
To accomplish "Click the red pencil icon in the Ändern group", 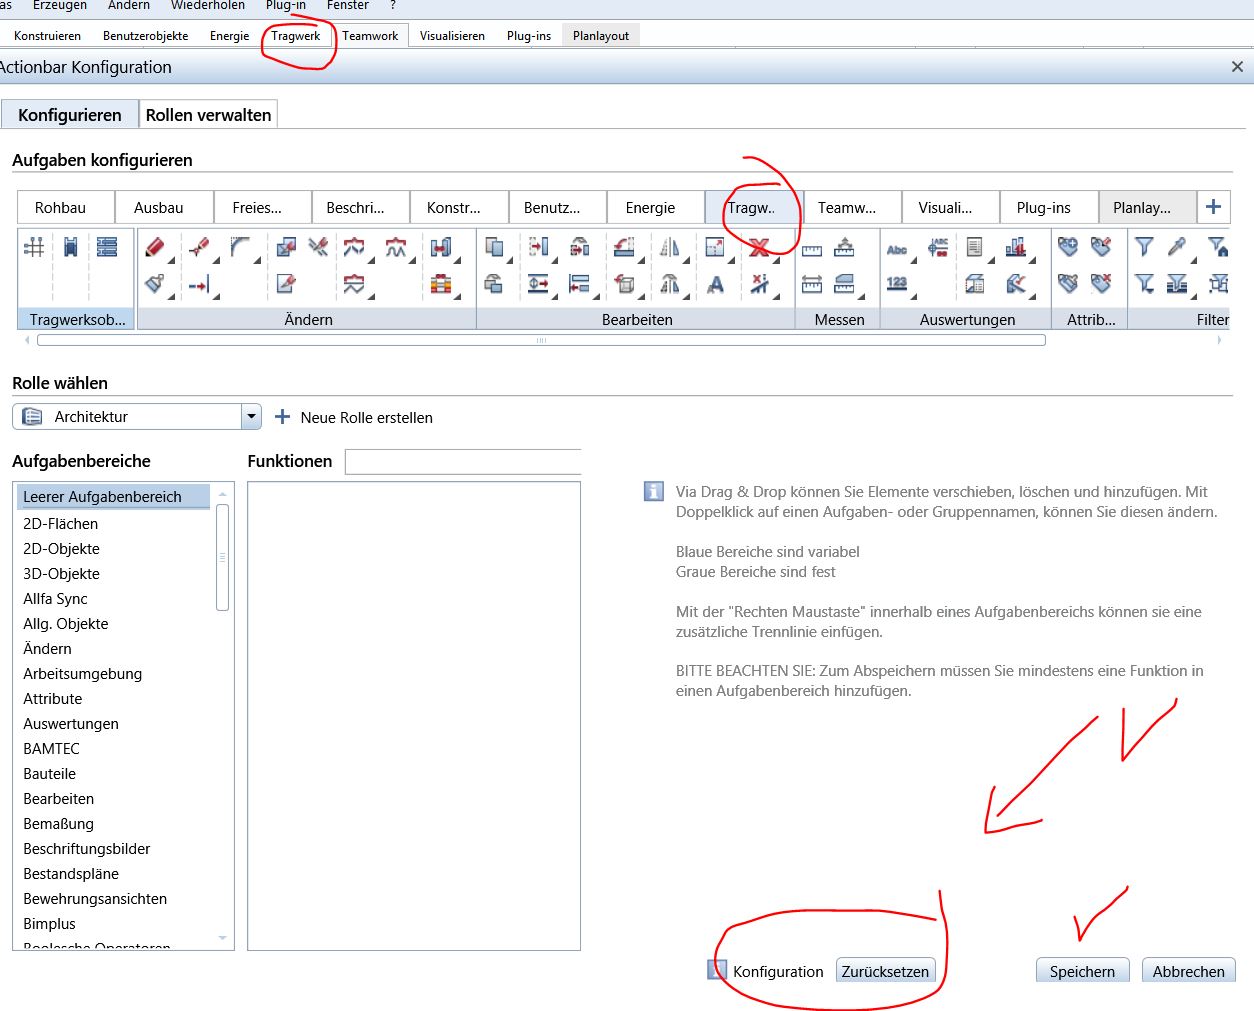I will (x=154, y=246).
